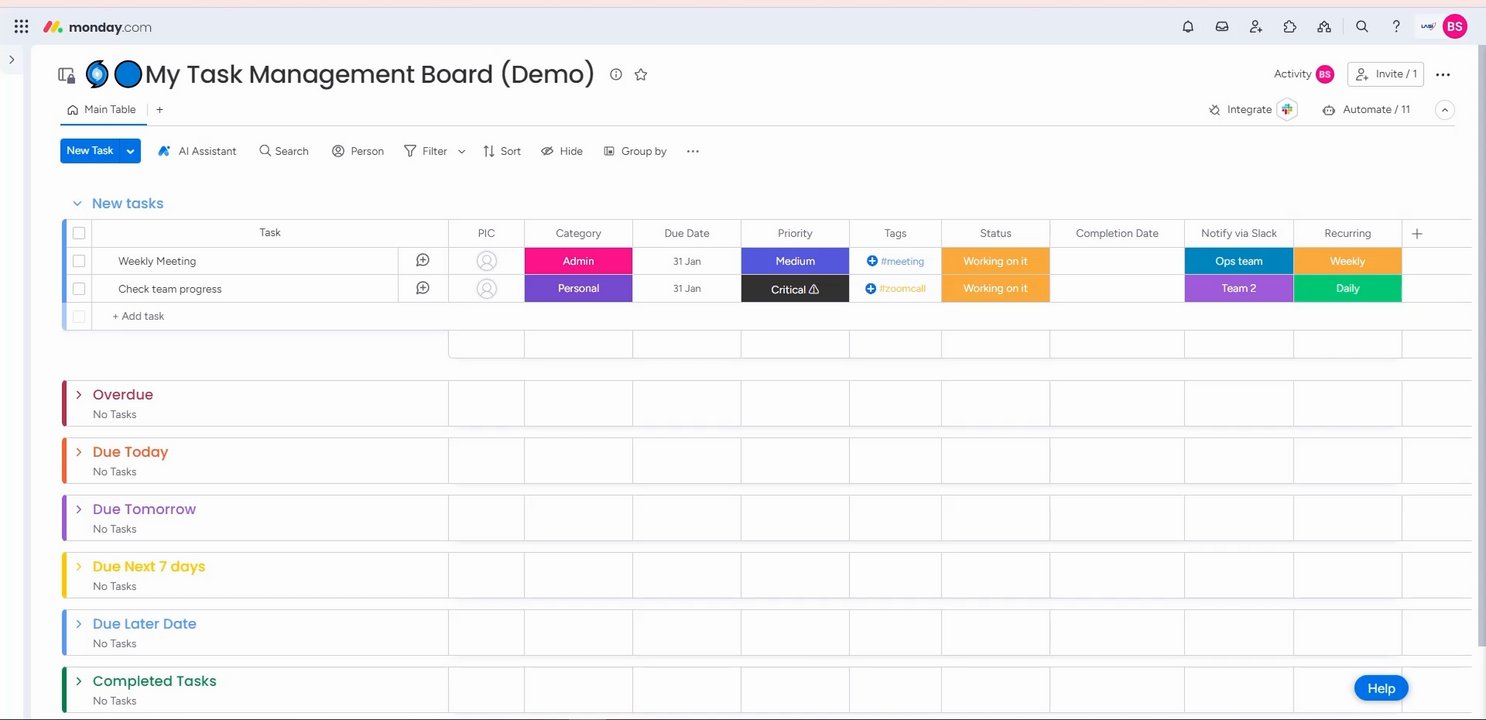Open the Sort menu

[x=502, y=151]
